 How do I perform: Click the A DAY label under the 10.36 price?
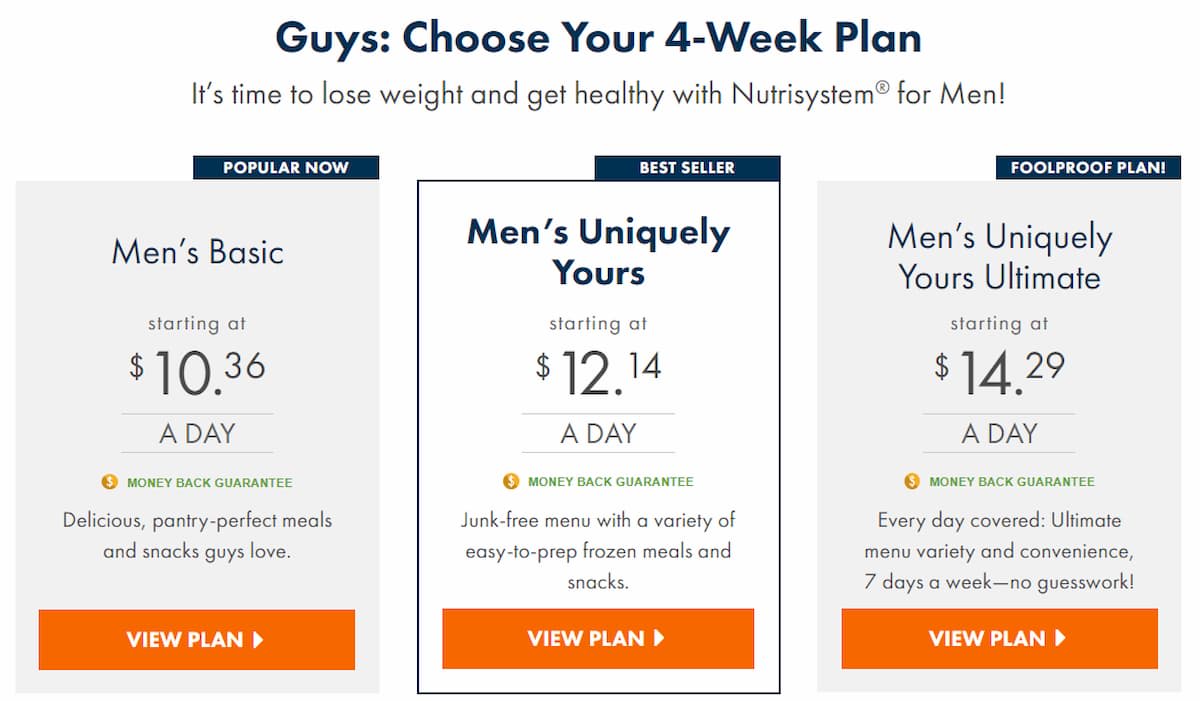[196, 432]
